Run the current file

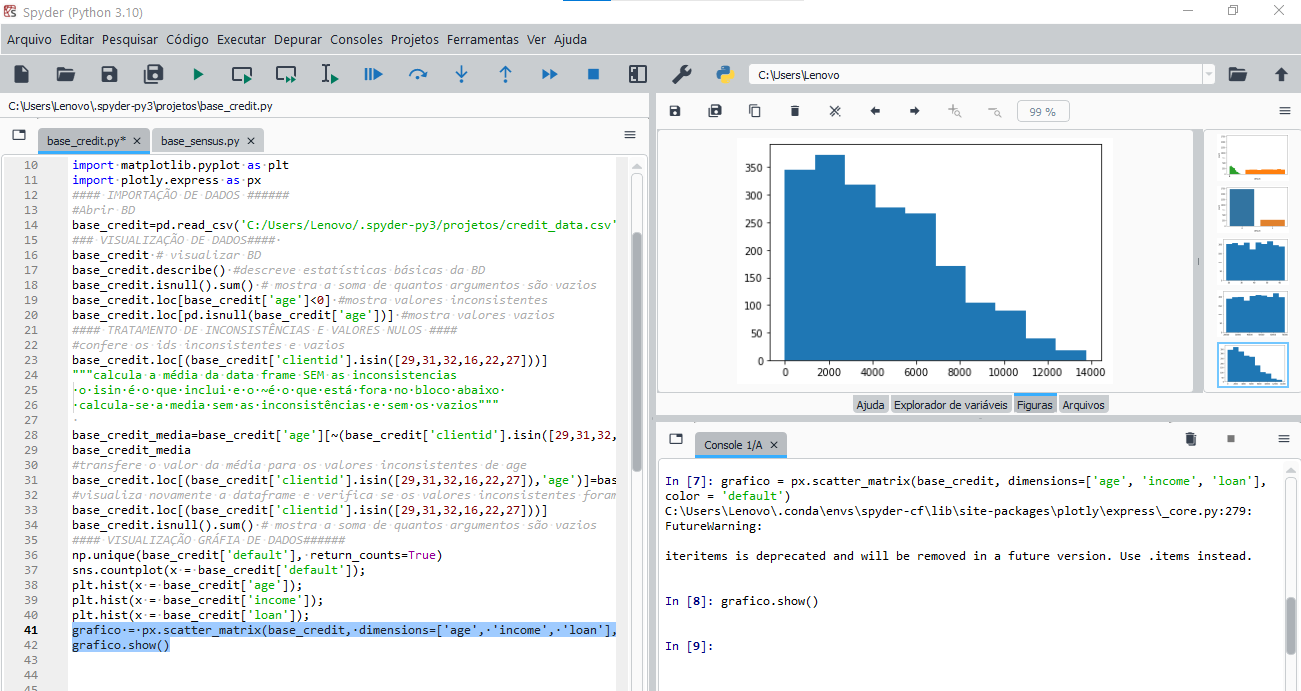pos(197,73)
